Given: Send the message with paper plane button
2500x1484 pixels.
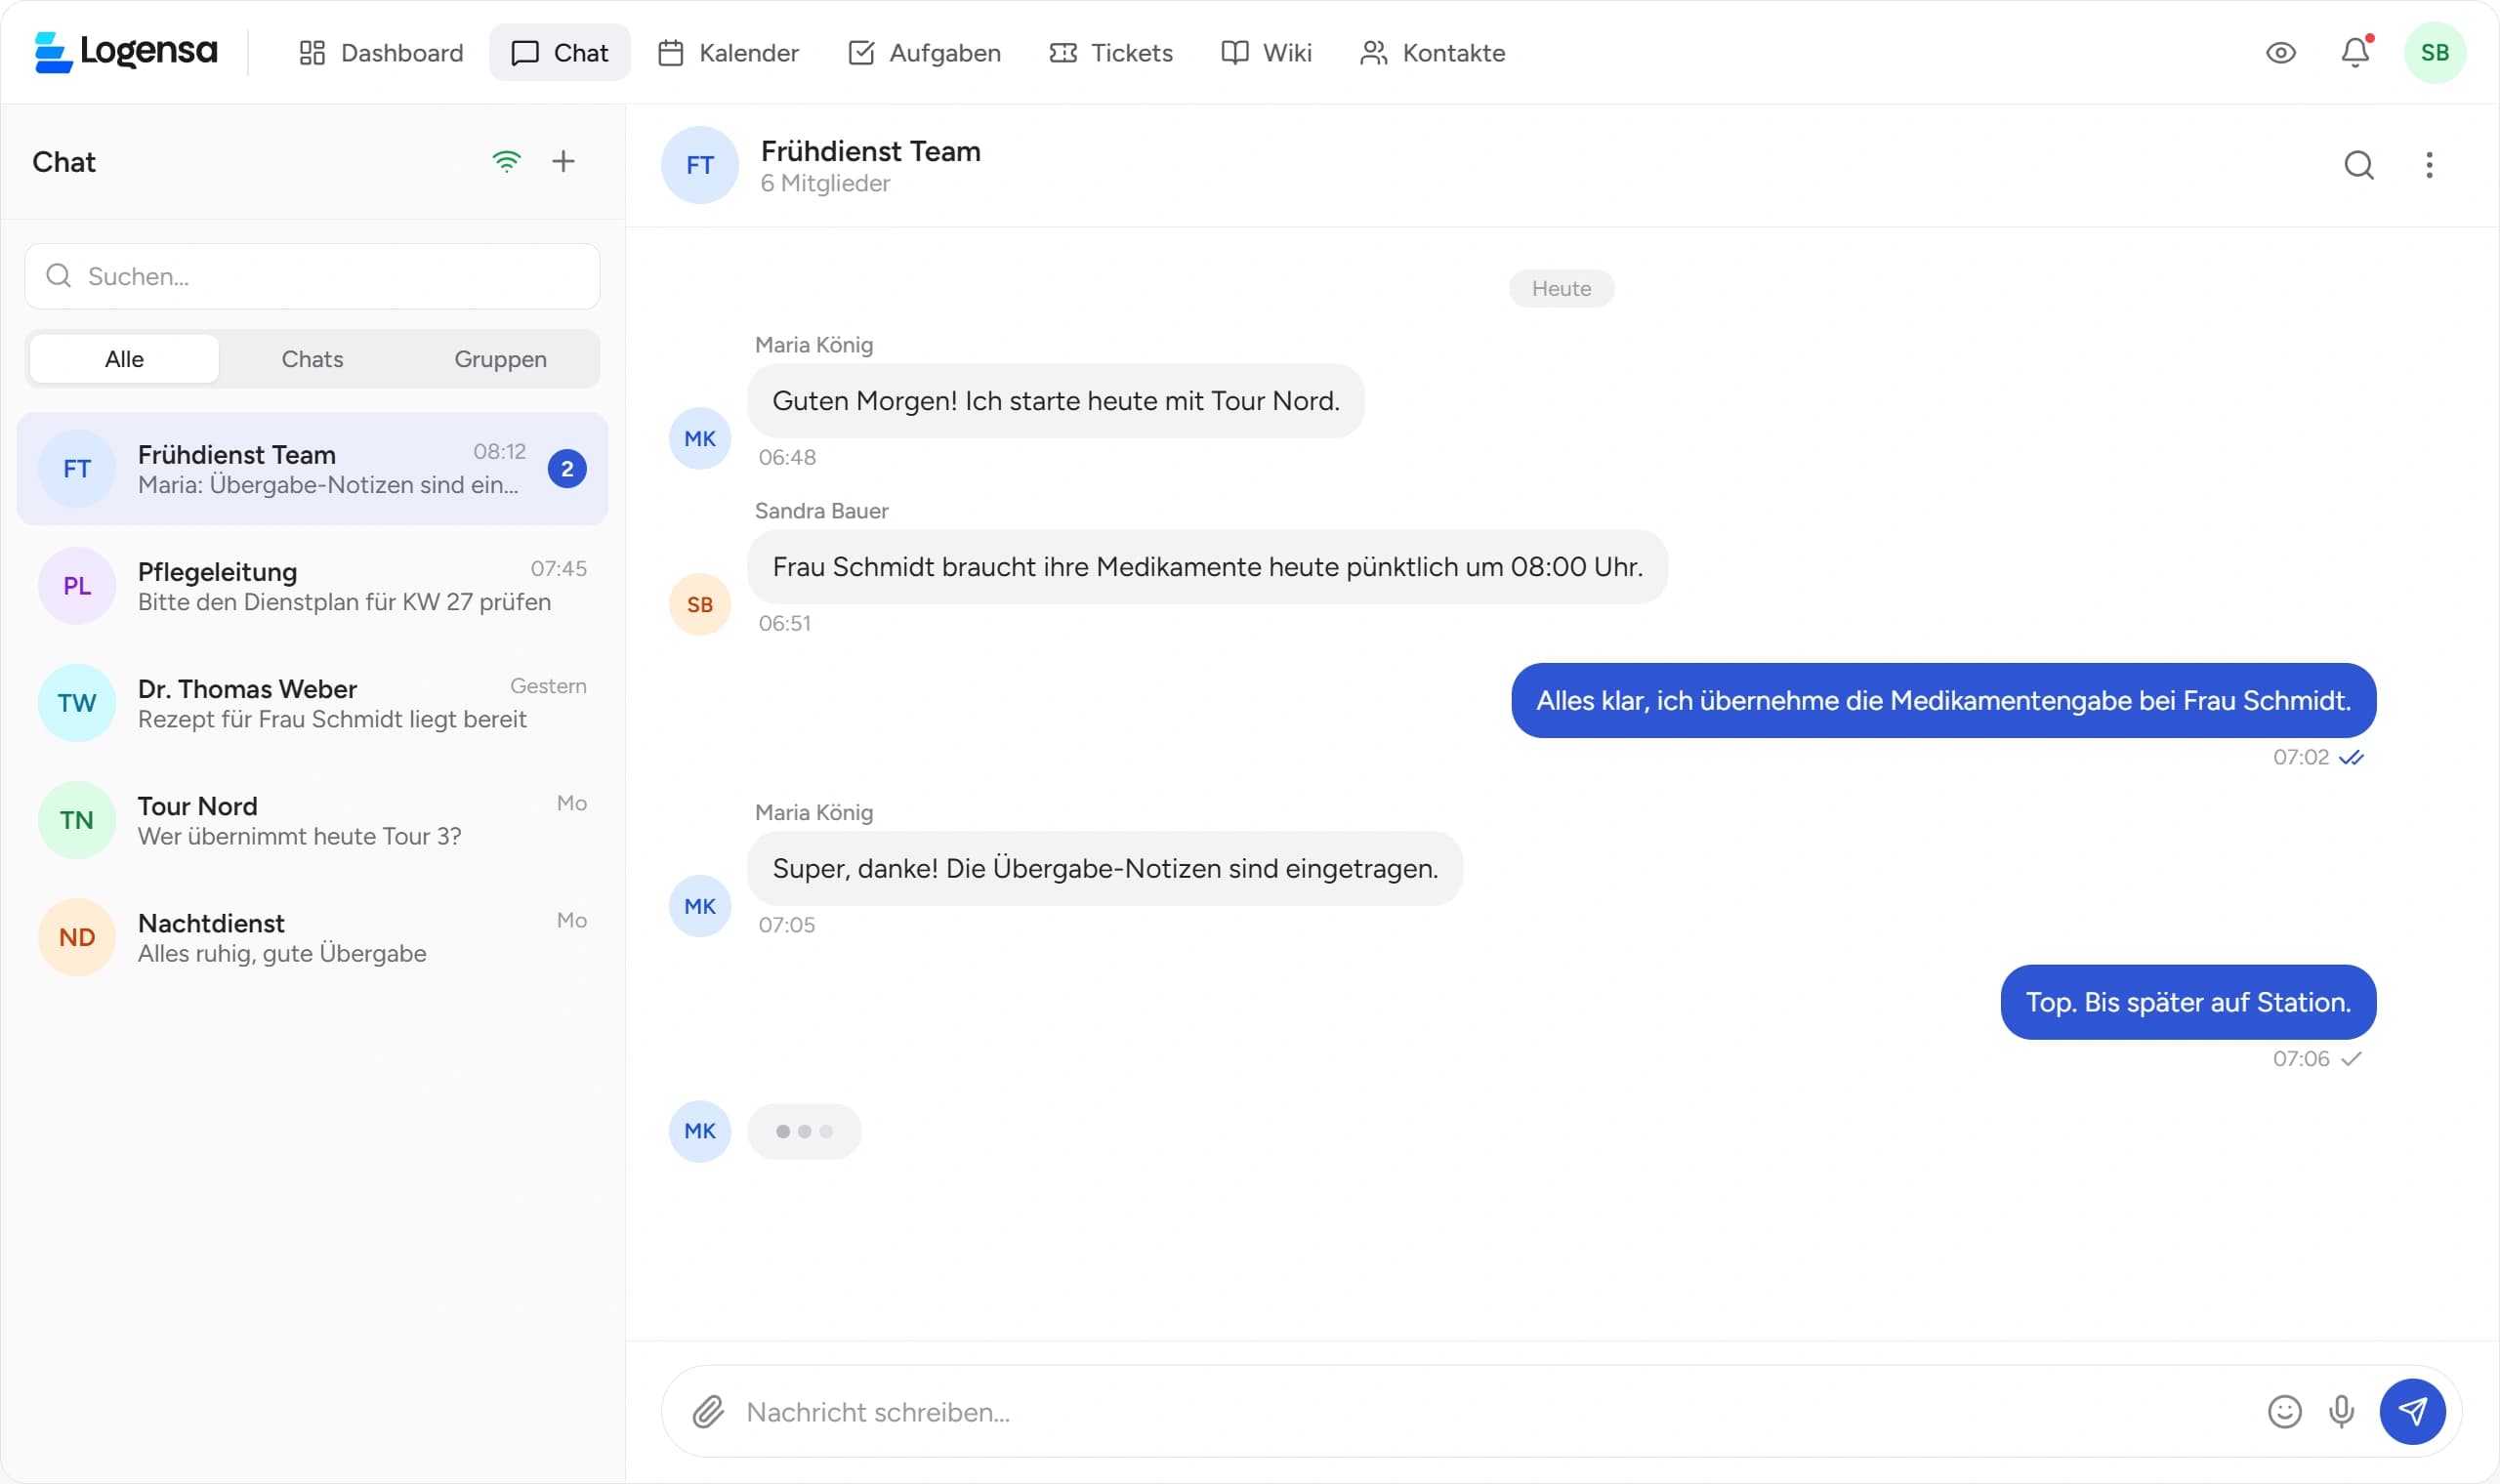Looking at the screenshot, I should 2412,1412.
